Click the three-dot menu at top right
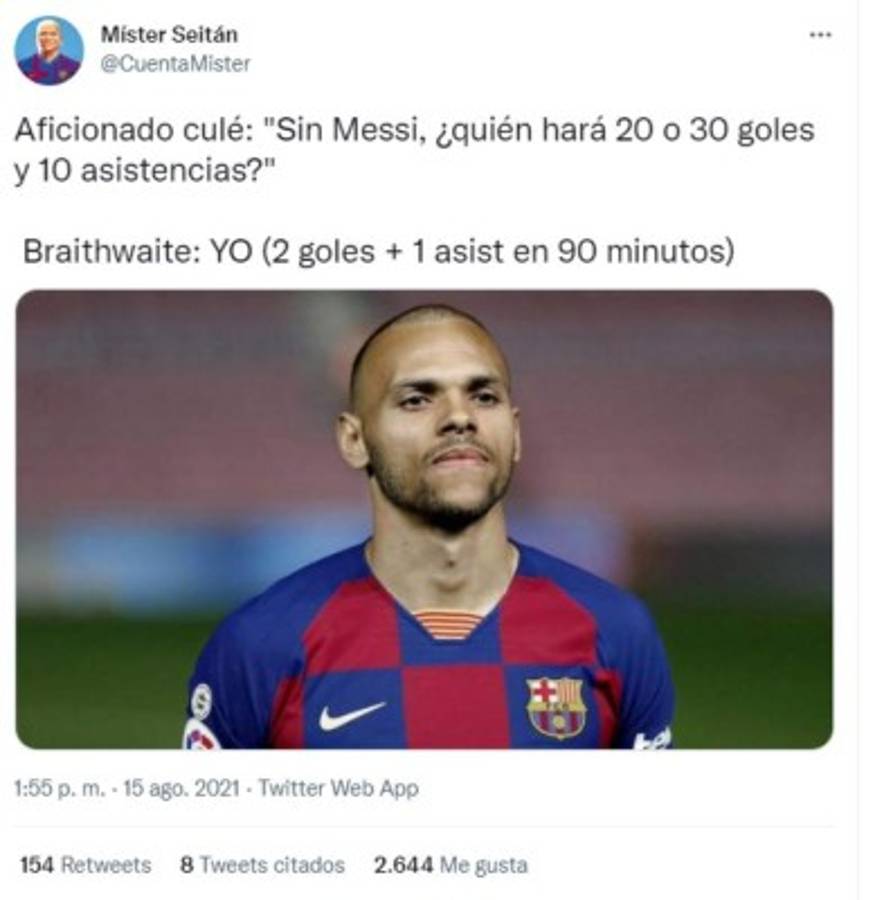 tap(822, 36)
